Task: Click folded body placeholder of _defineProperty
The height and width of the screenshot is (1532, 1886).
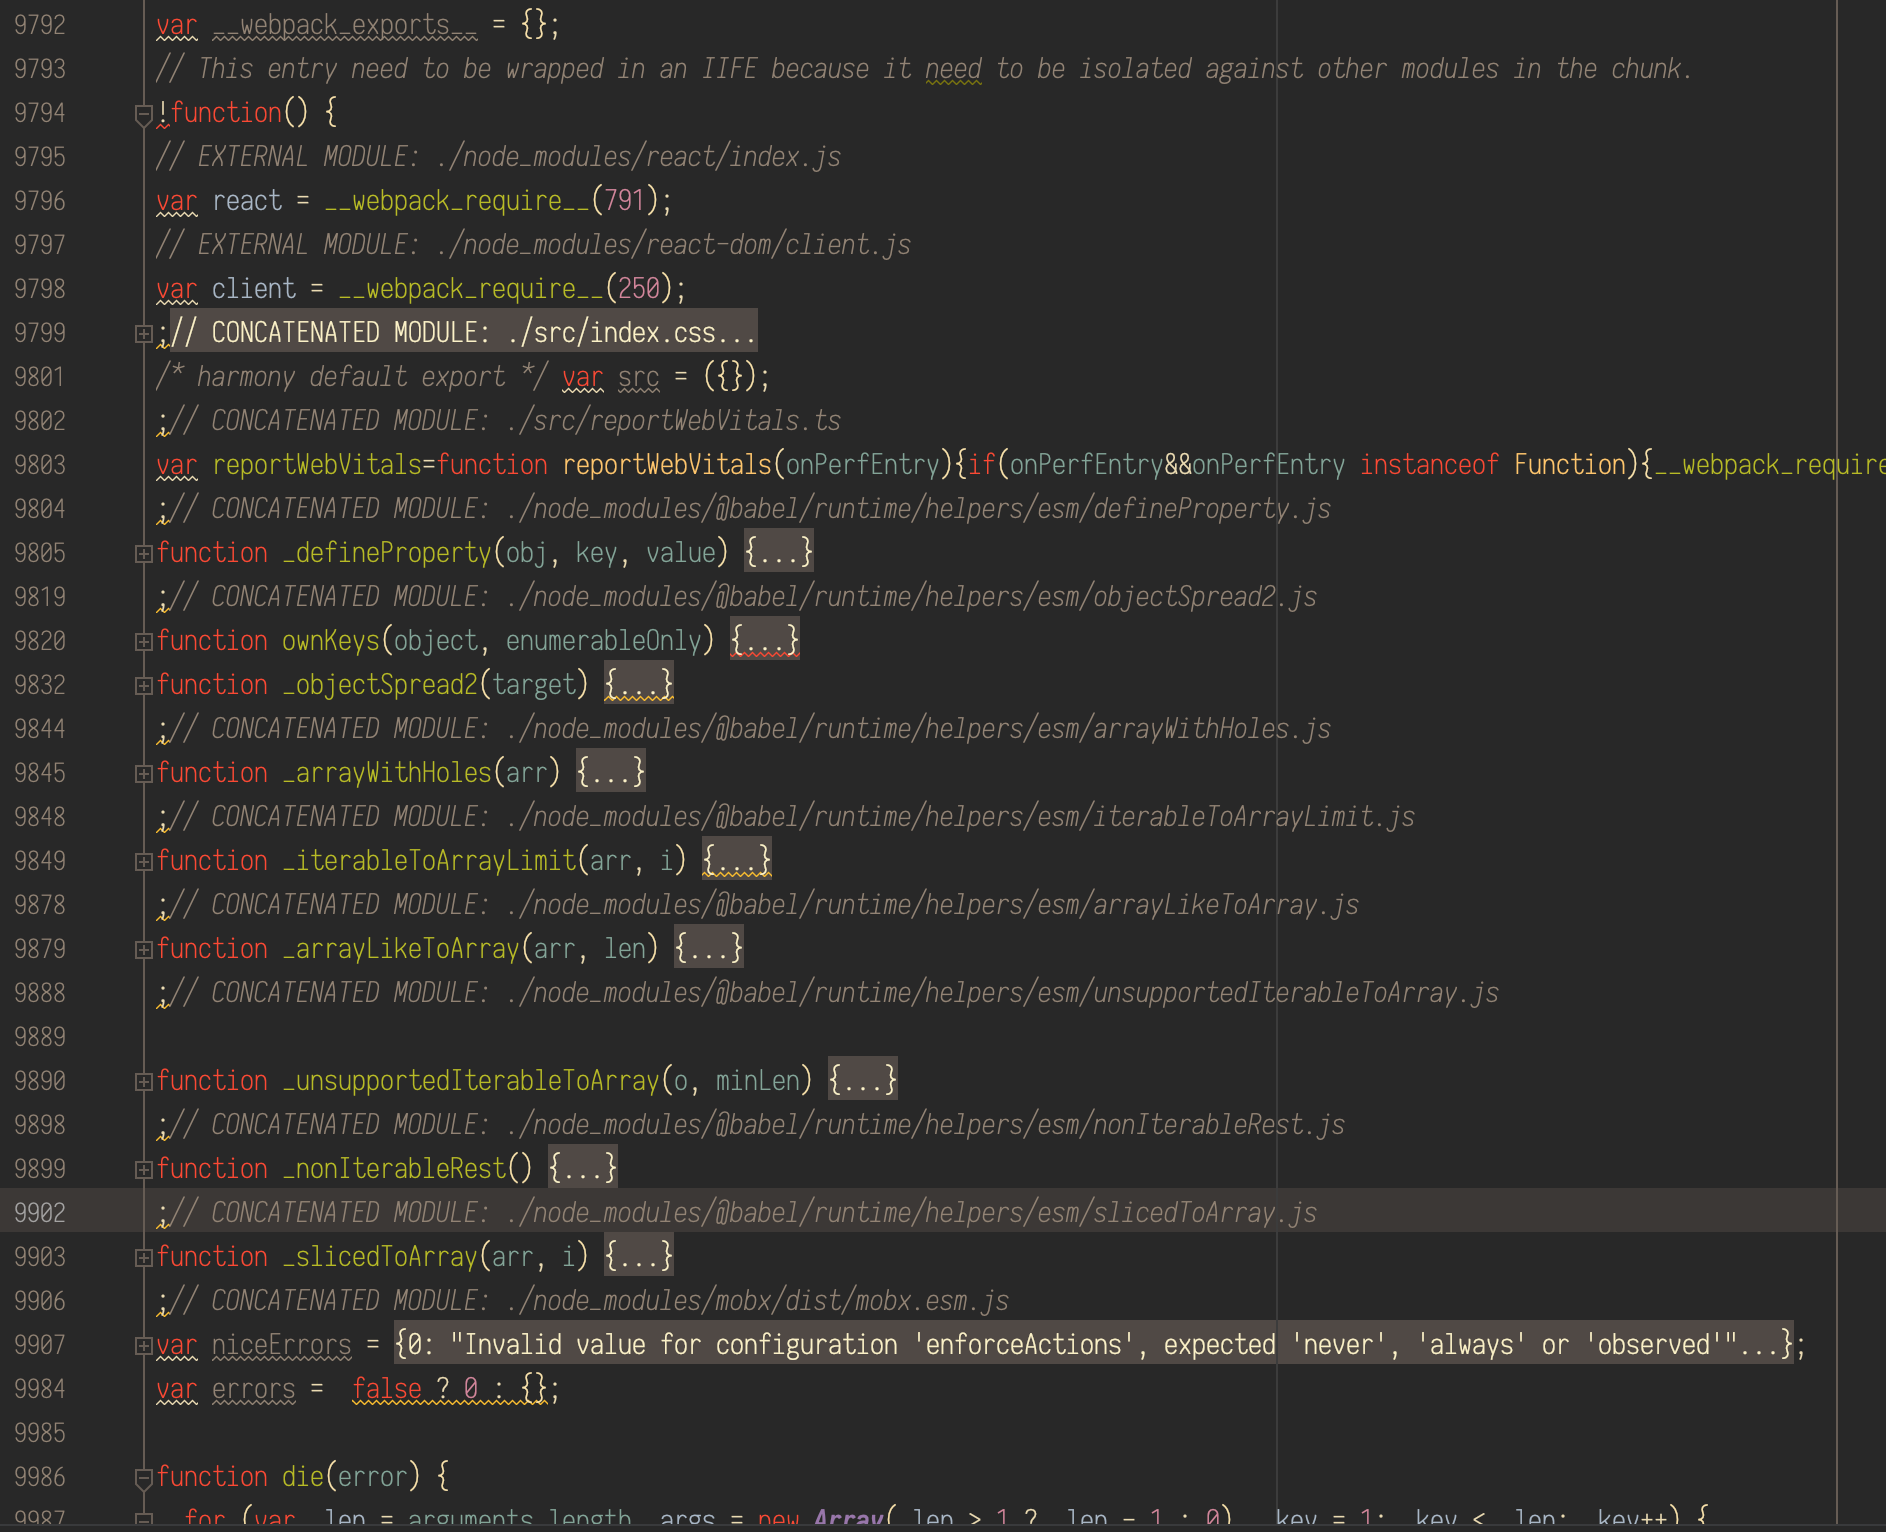Action: (779, 552)
